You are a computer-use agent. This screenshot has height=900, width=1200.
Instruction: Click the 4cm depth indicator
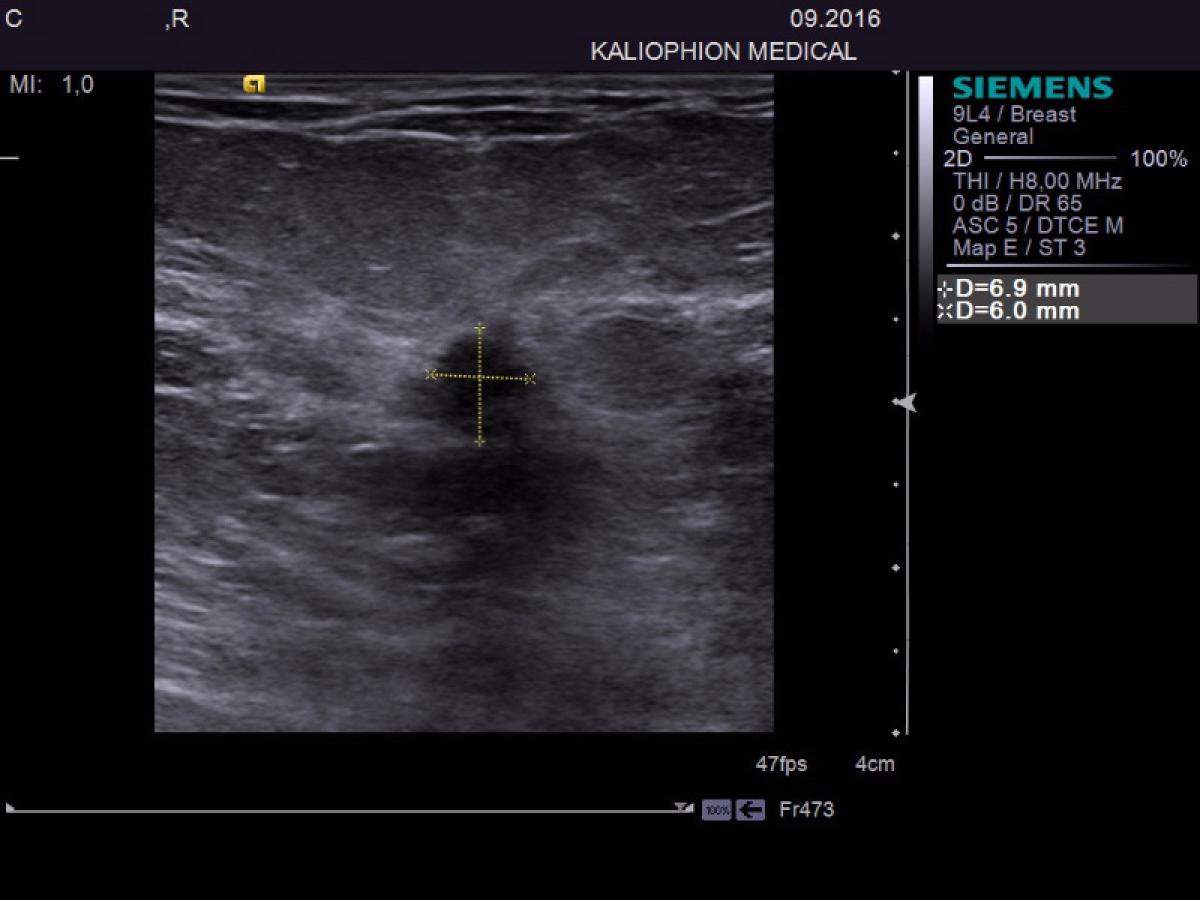tap(874, 765)
